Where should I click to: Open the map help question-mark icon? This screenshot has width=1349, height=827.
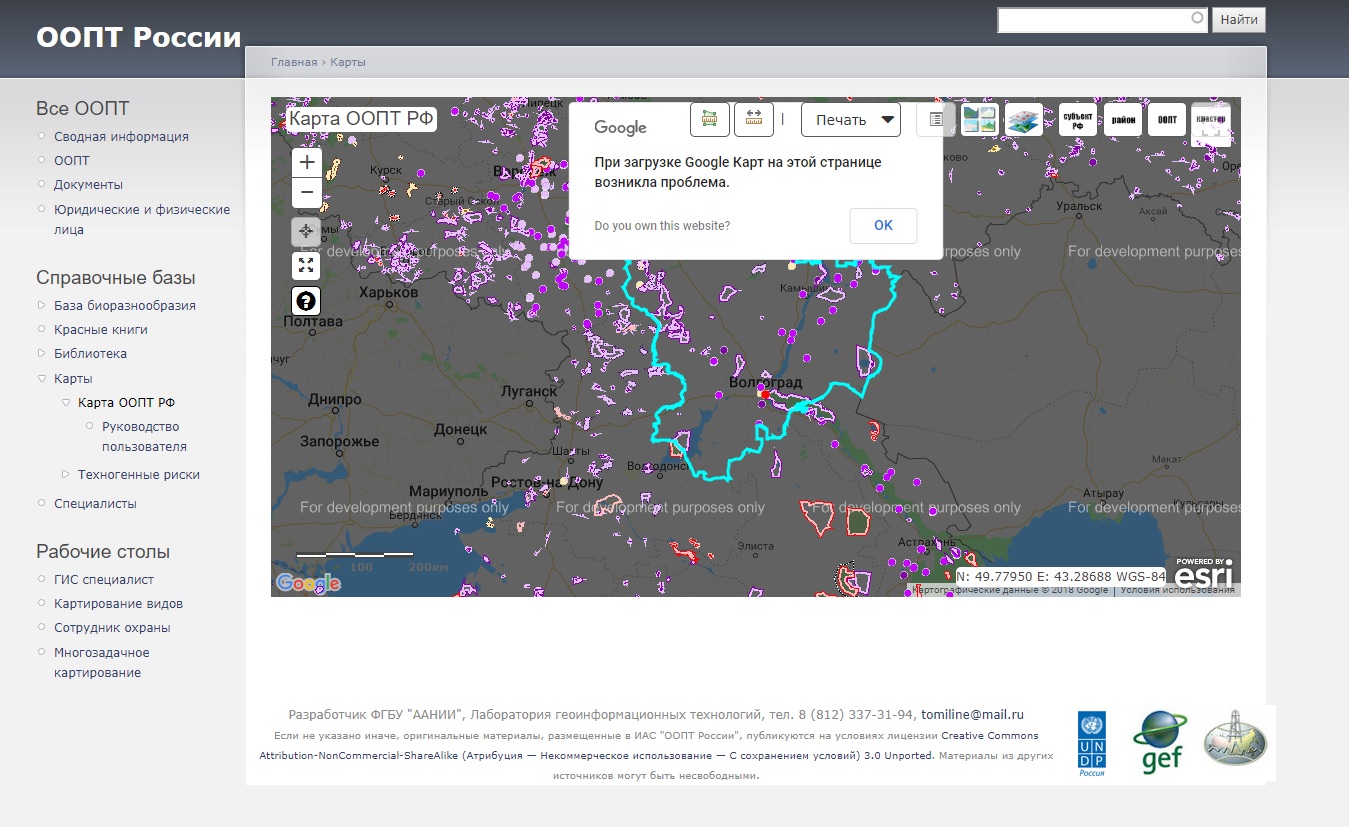click(306, 300)
